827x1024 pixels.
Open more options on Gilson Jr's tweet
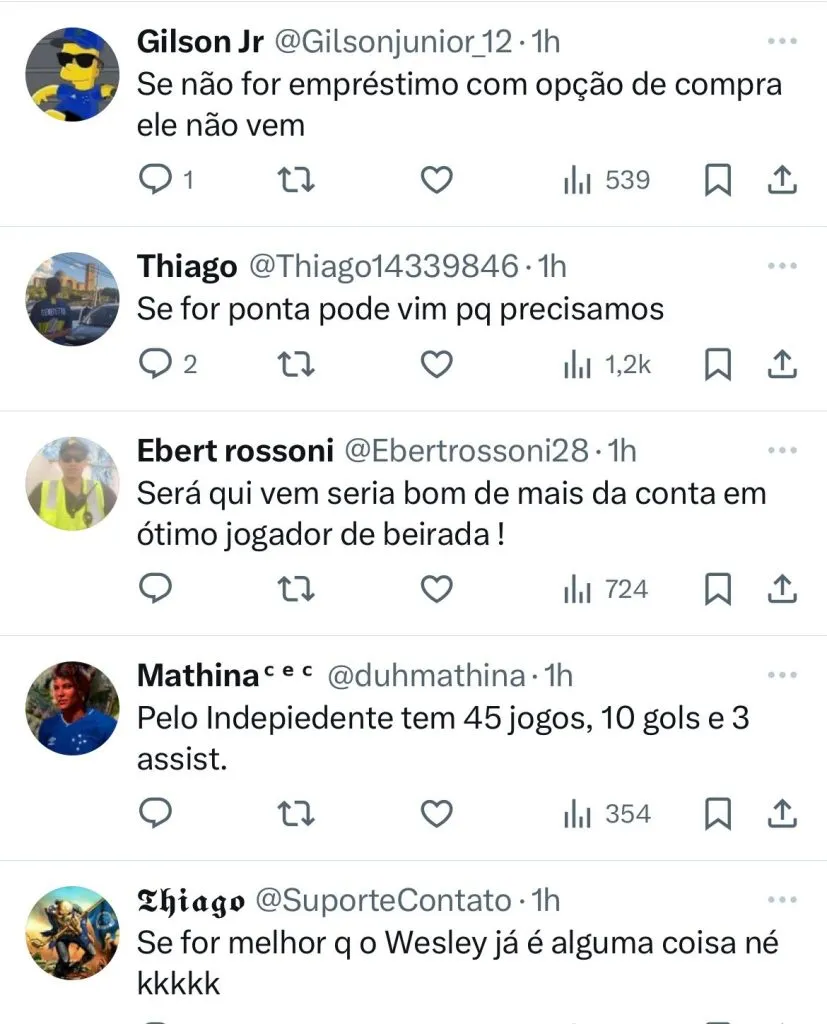(781, 42)
